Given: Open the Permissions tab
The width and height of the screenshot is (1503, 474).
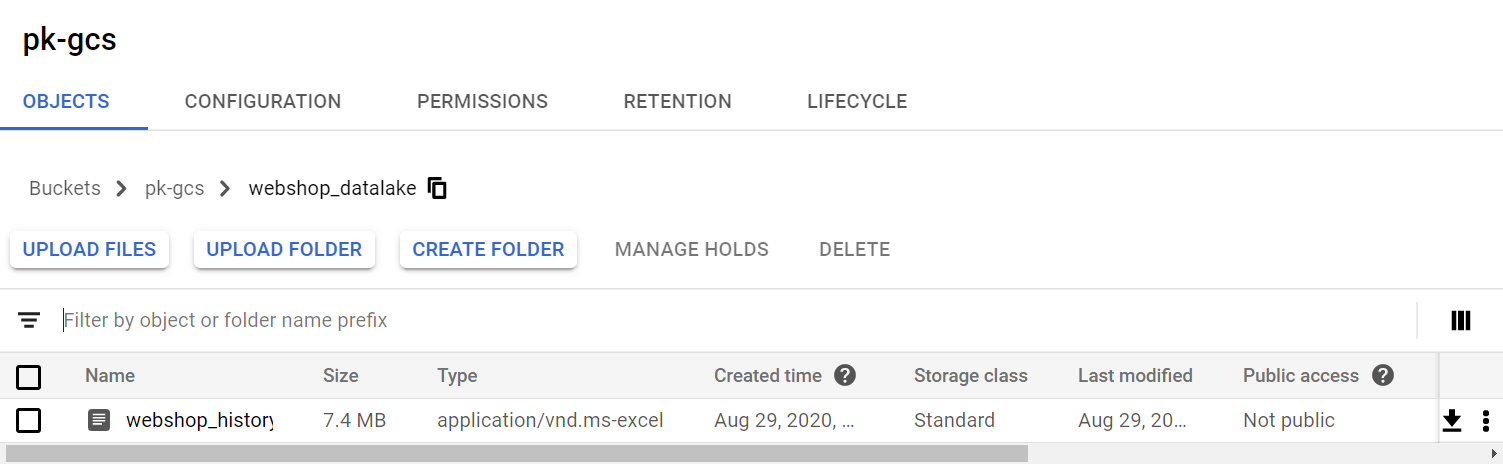Looking at the screenshot, I should click(482, 101).
